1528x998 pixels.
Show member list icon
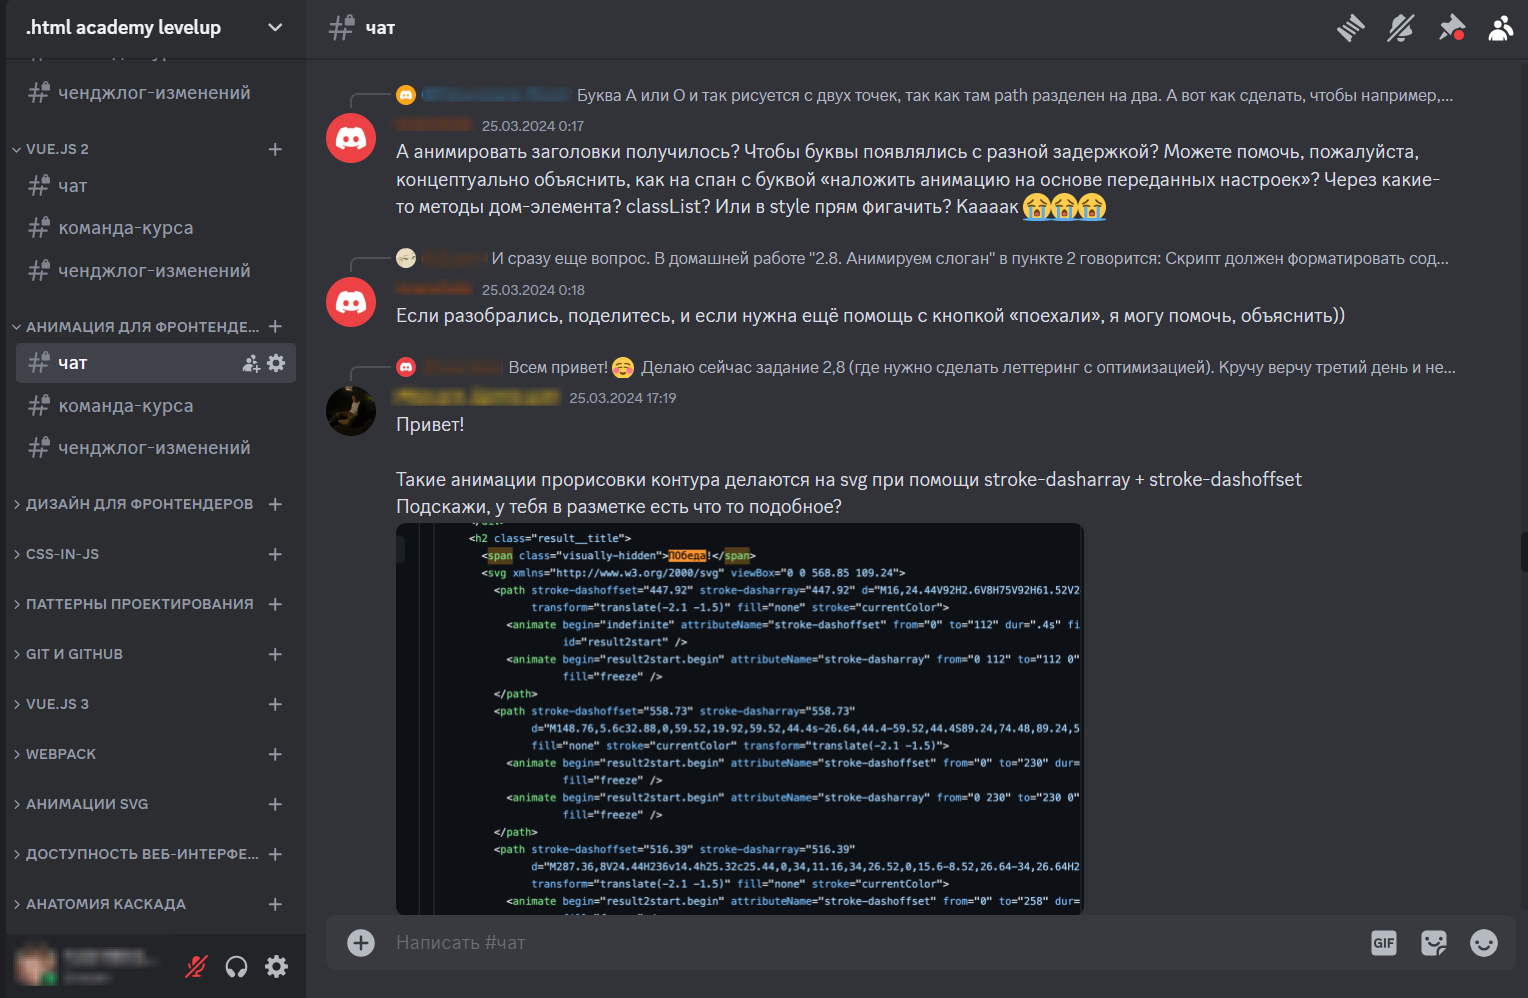tap(1501, 28)
